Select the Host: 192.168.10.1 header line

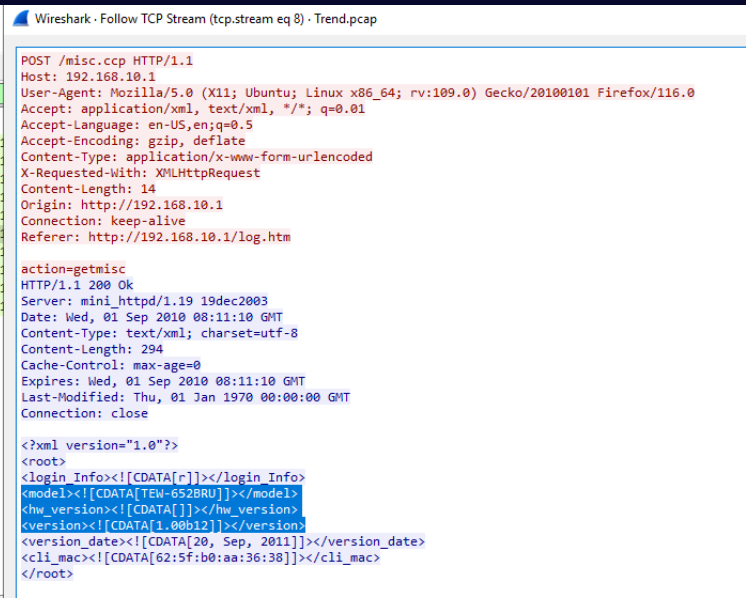click(x=88, y=77)
